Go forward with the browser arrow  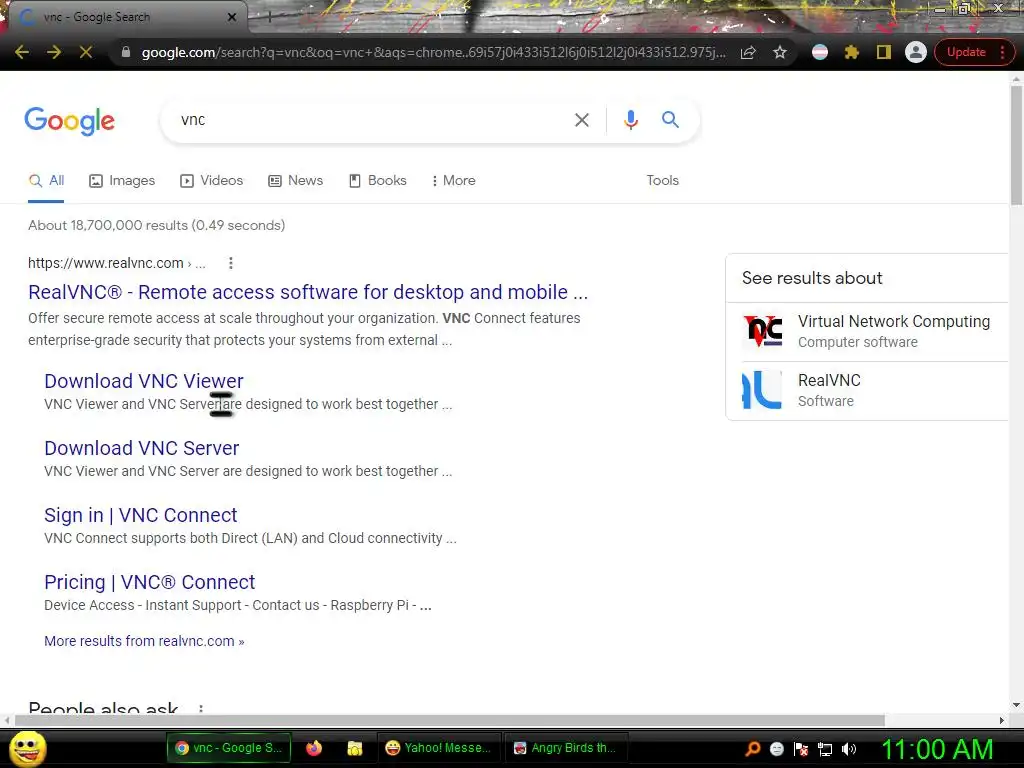[x=54, y=52]
